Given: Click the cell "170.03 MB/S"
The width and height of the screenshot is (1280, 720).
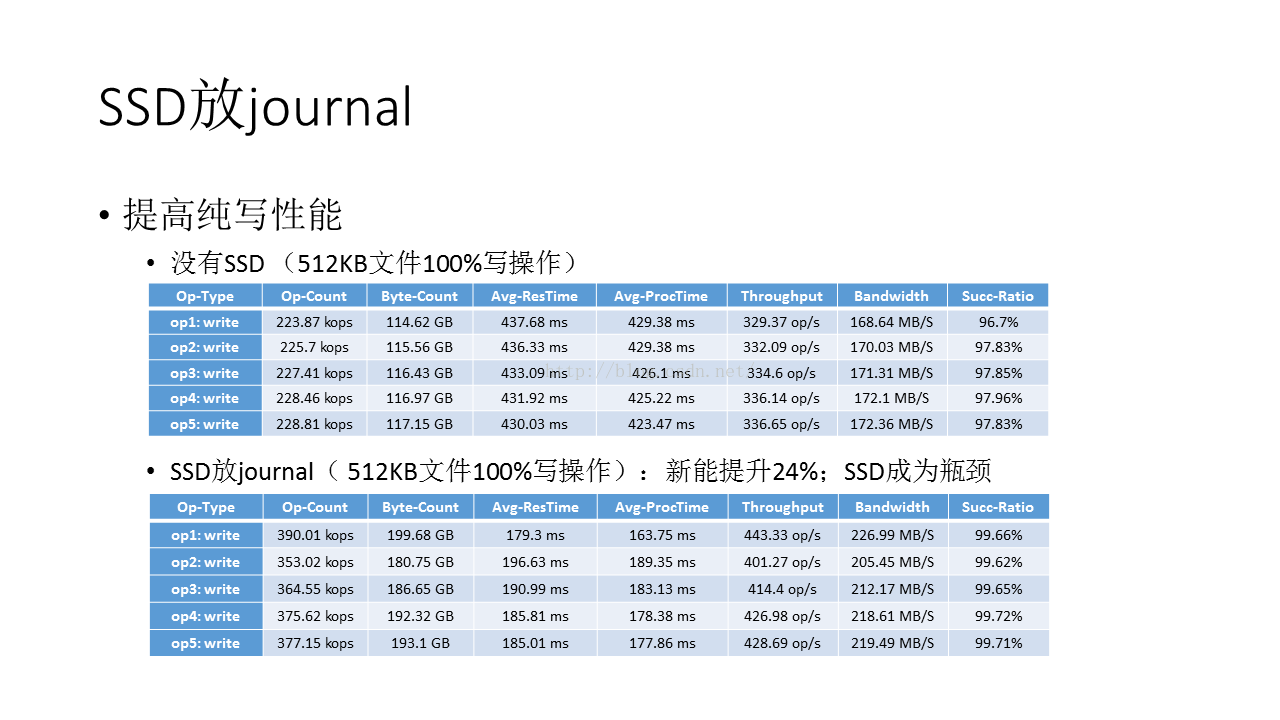Looking at the screenshot, I should (x=892, y=347).
